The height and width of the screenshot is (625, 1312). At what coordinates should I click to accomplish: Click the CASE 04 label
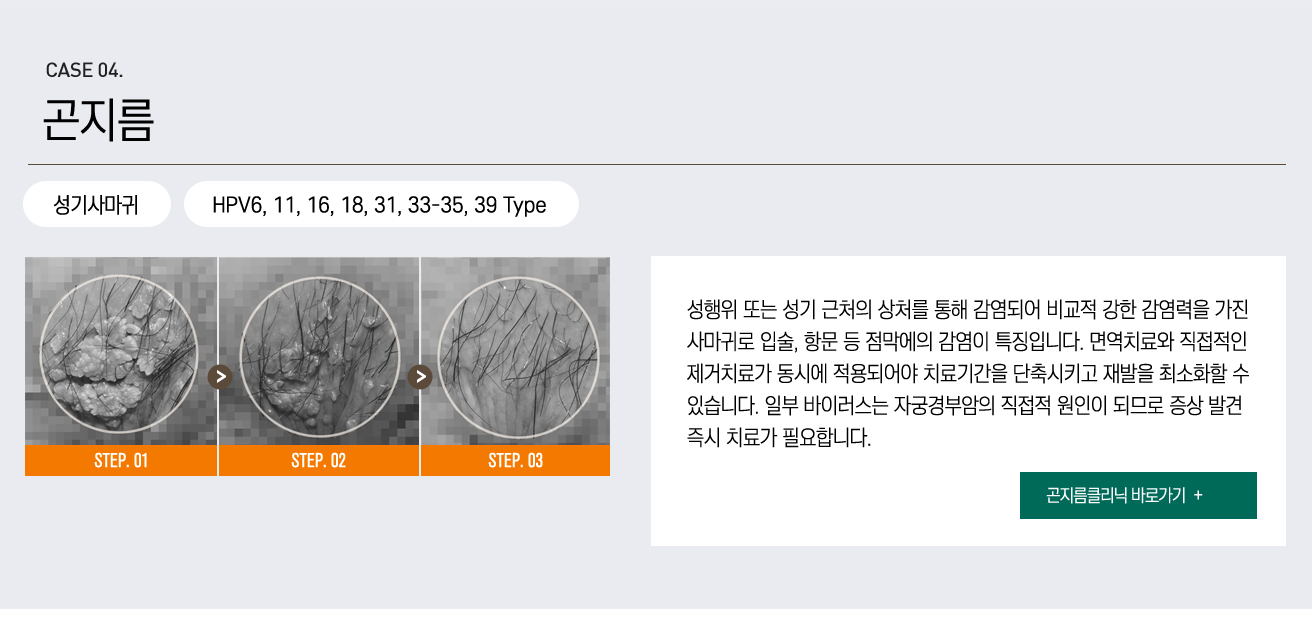(85, 68)
